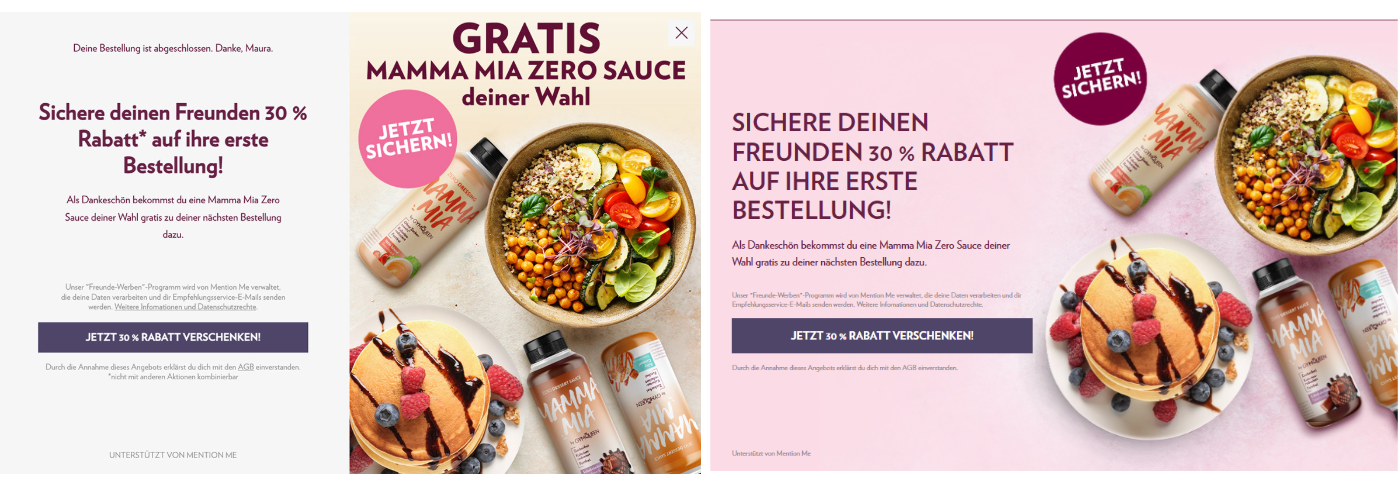Screen dimensions: 1398x485
Task: Open AGB terms text on pink banner
Action: tap(907, 368)
